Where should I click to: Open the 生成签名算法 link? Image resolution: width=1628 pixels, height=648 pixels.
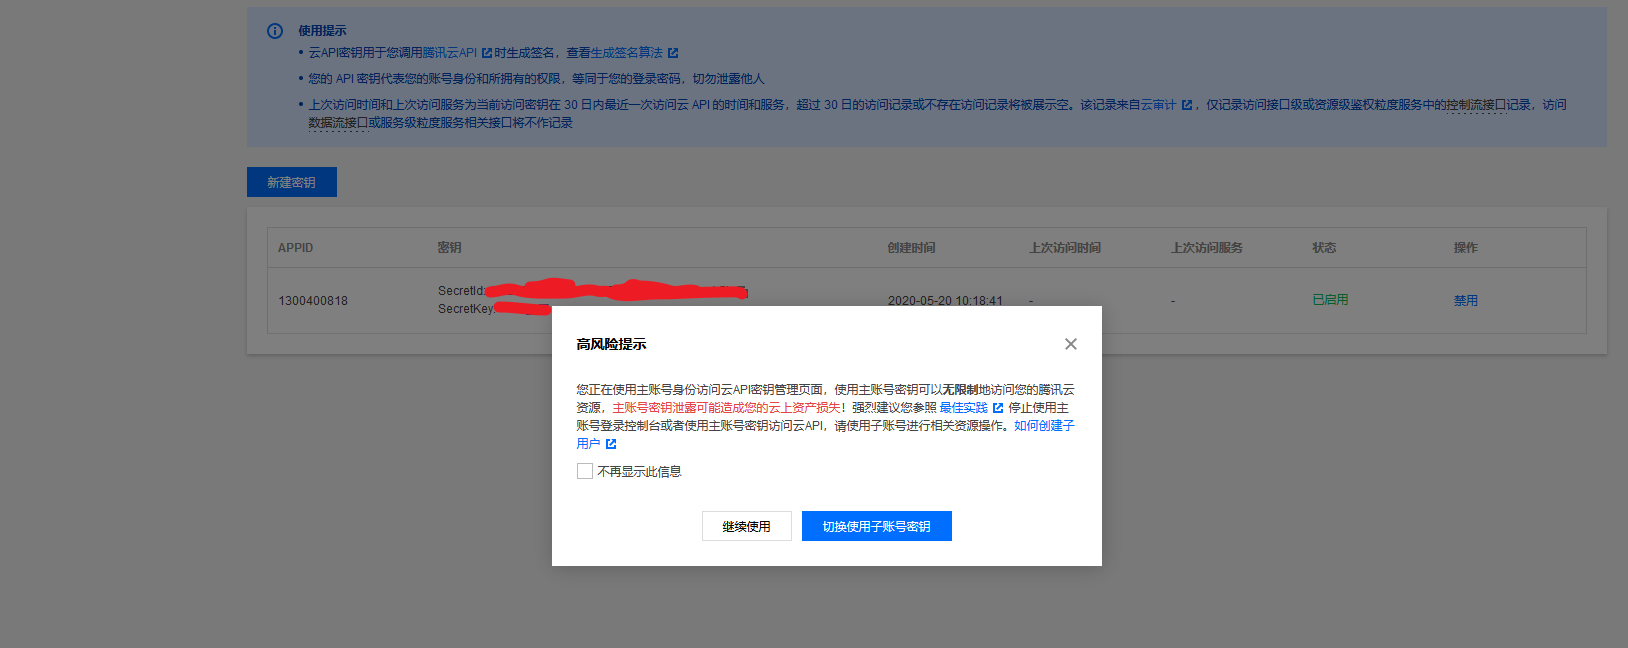[626, 53]
